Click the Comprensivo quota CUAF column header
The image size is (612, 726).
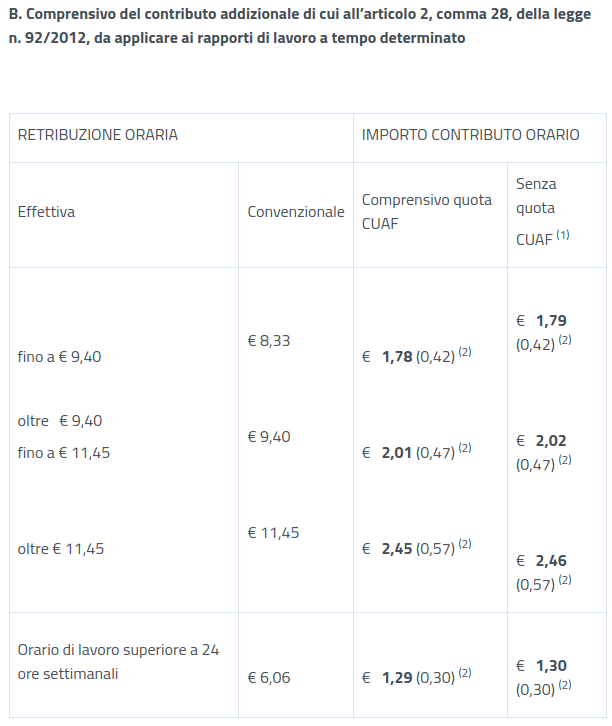(x=427, y=212)
